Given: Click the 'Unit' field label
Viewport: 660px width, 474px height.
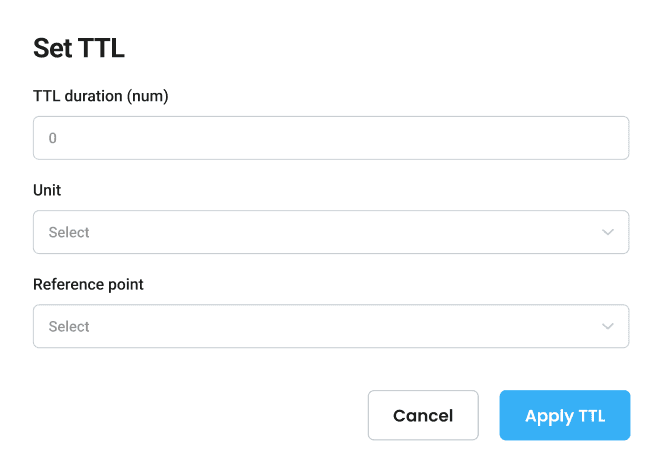Looking at the screenshot, I should coord(47,190).
